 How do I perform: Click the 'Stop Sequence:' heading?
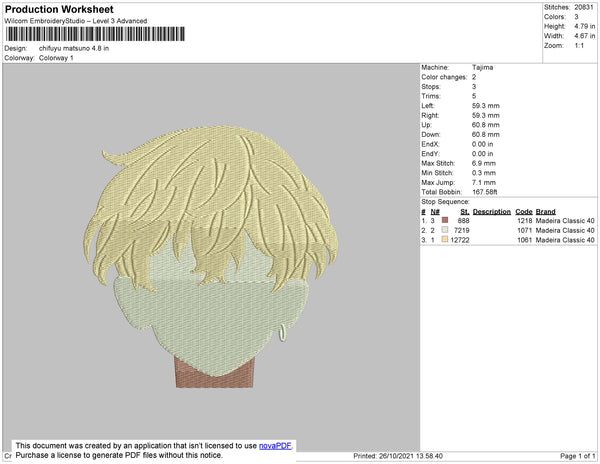tap(445, 202)
